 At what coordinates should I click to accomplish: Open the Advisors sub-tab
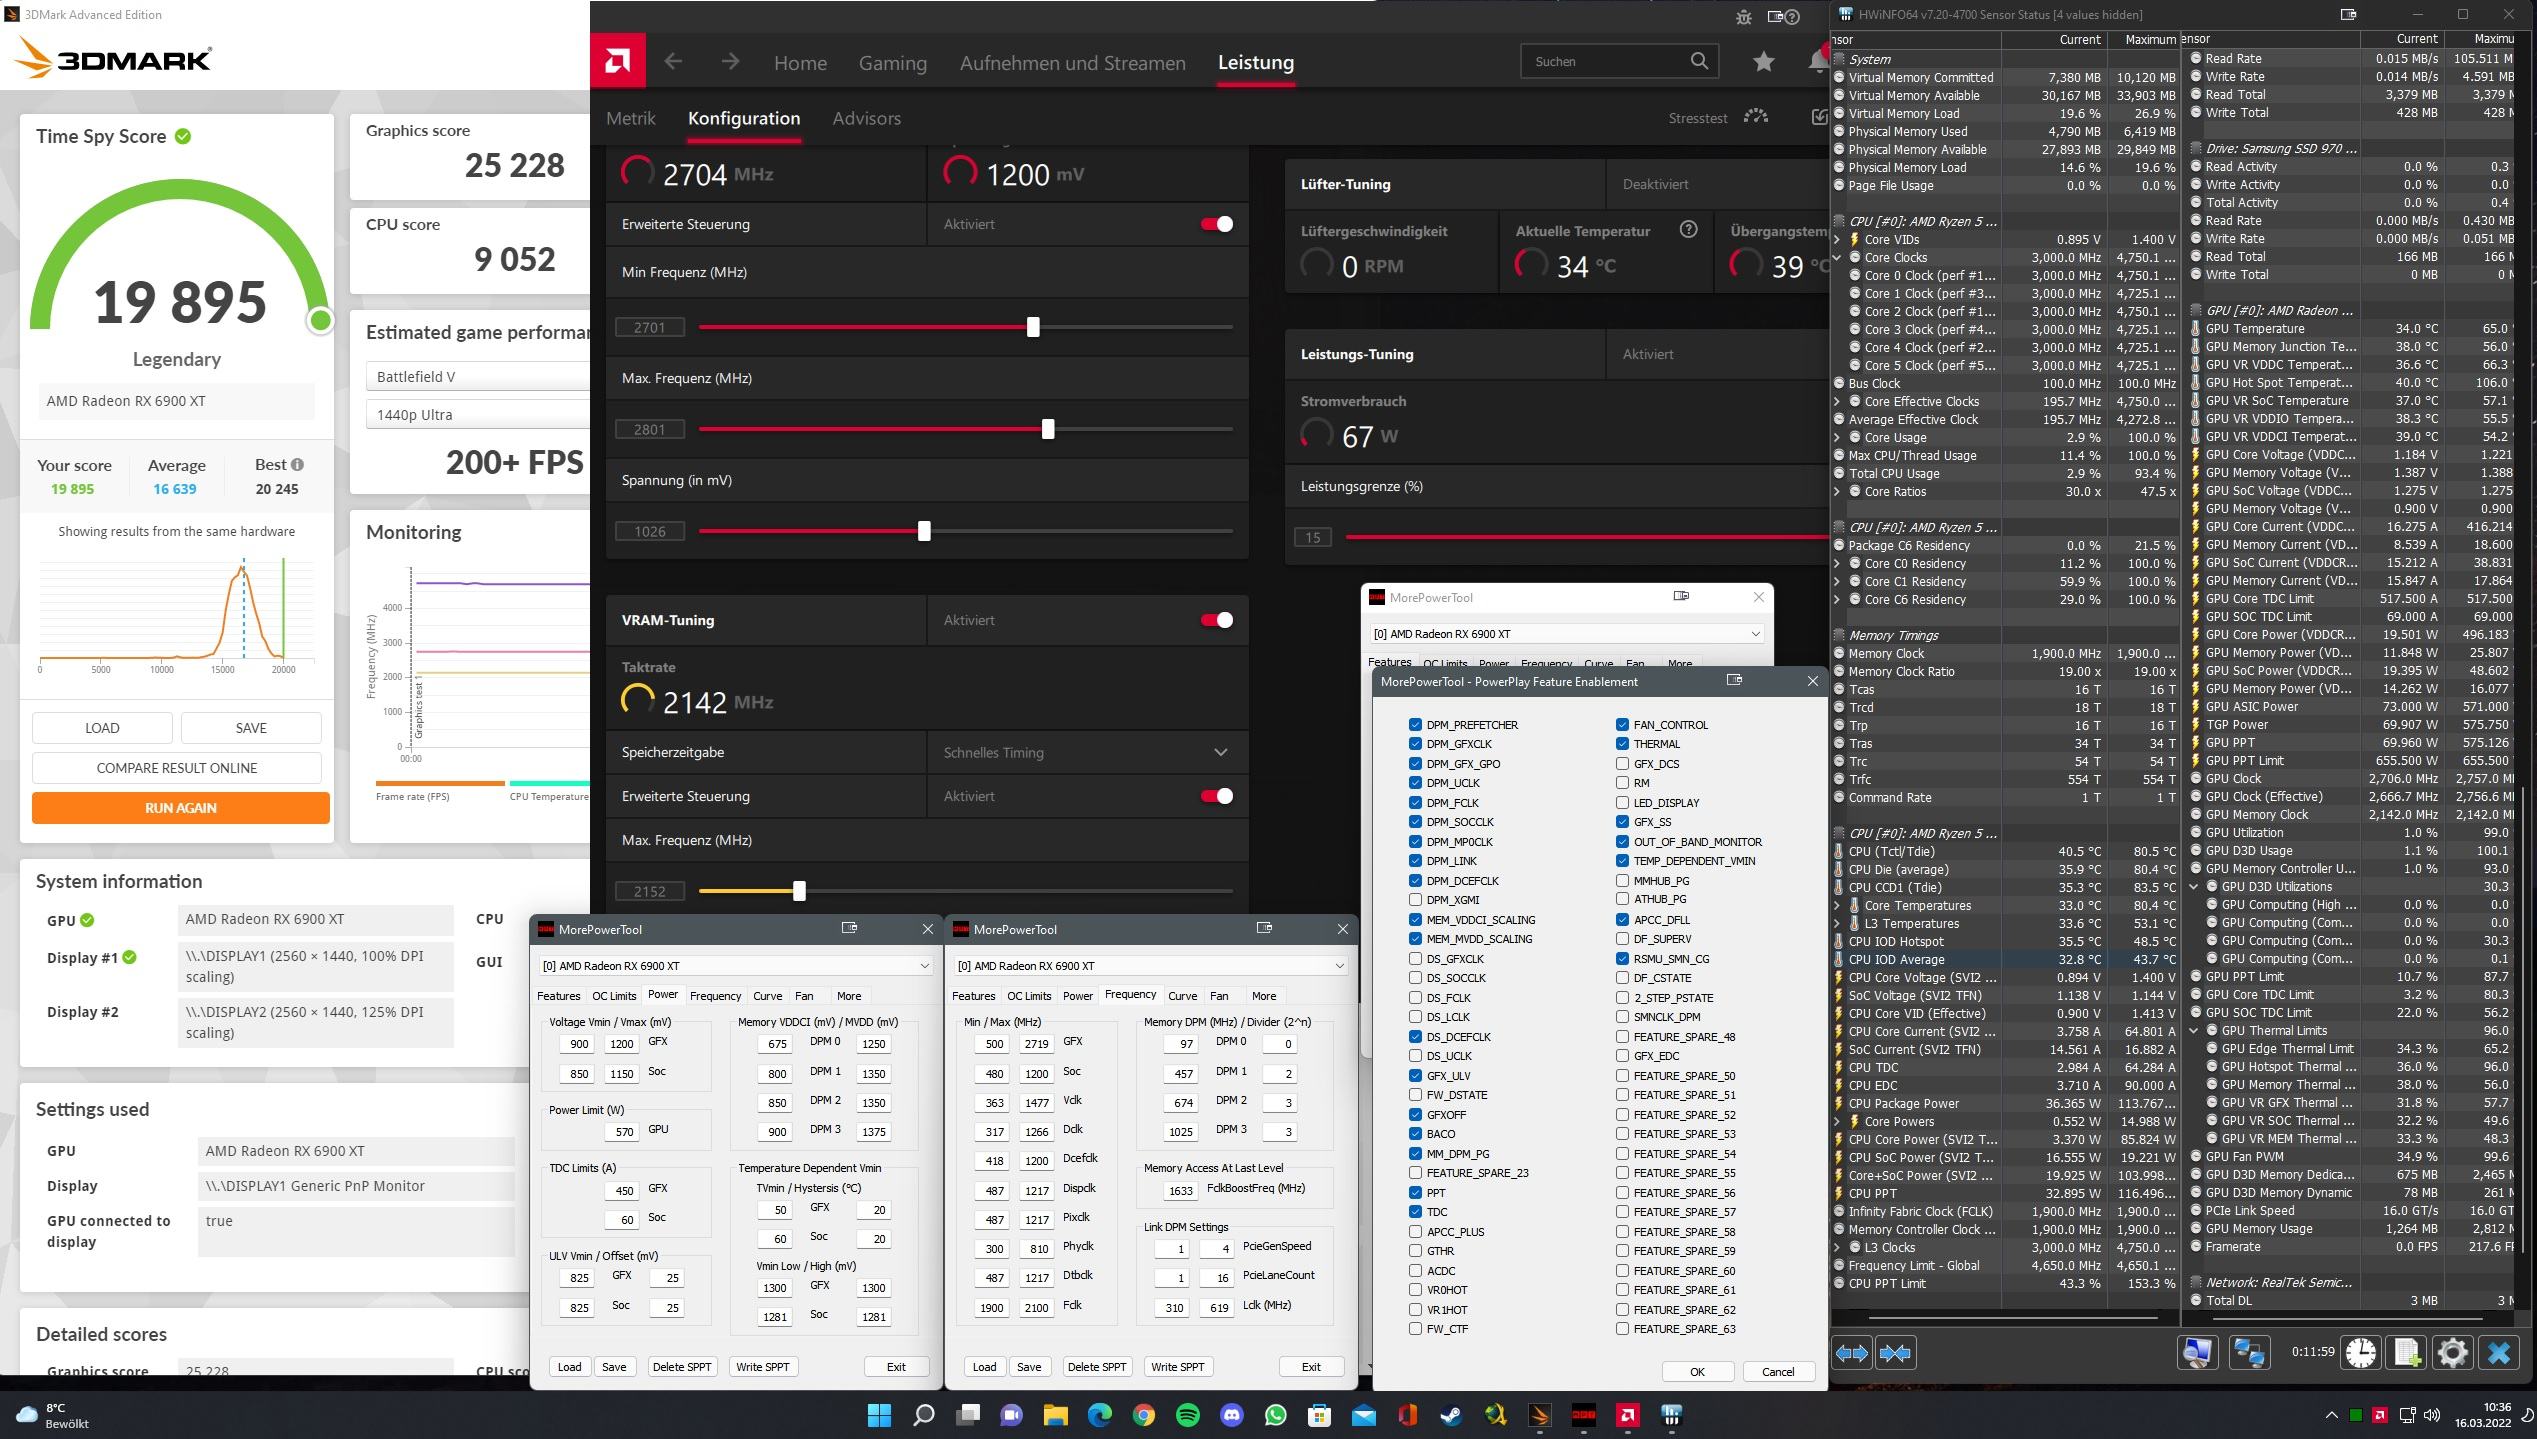coord(866,118)
